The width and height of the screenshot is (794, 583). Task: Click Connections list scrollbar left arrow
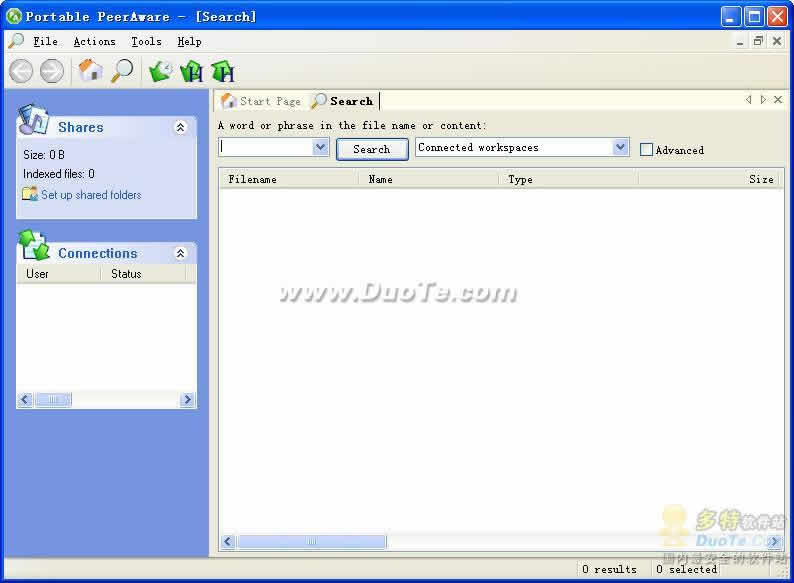[25, 400]
